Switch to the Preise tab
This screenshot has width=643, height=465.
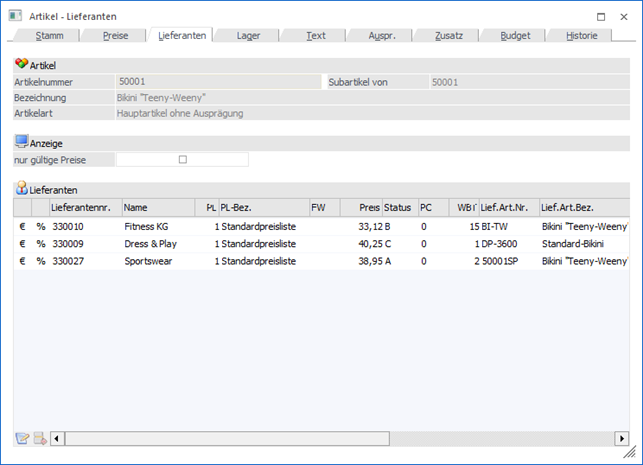pyautogui.click(x=115, y=35)
